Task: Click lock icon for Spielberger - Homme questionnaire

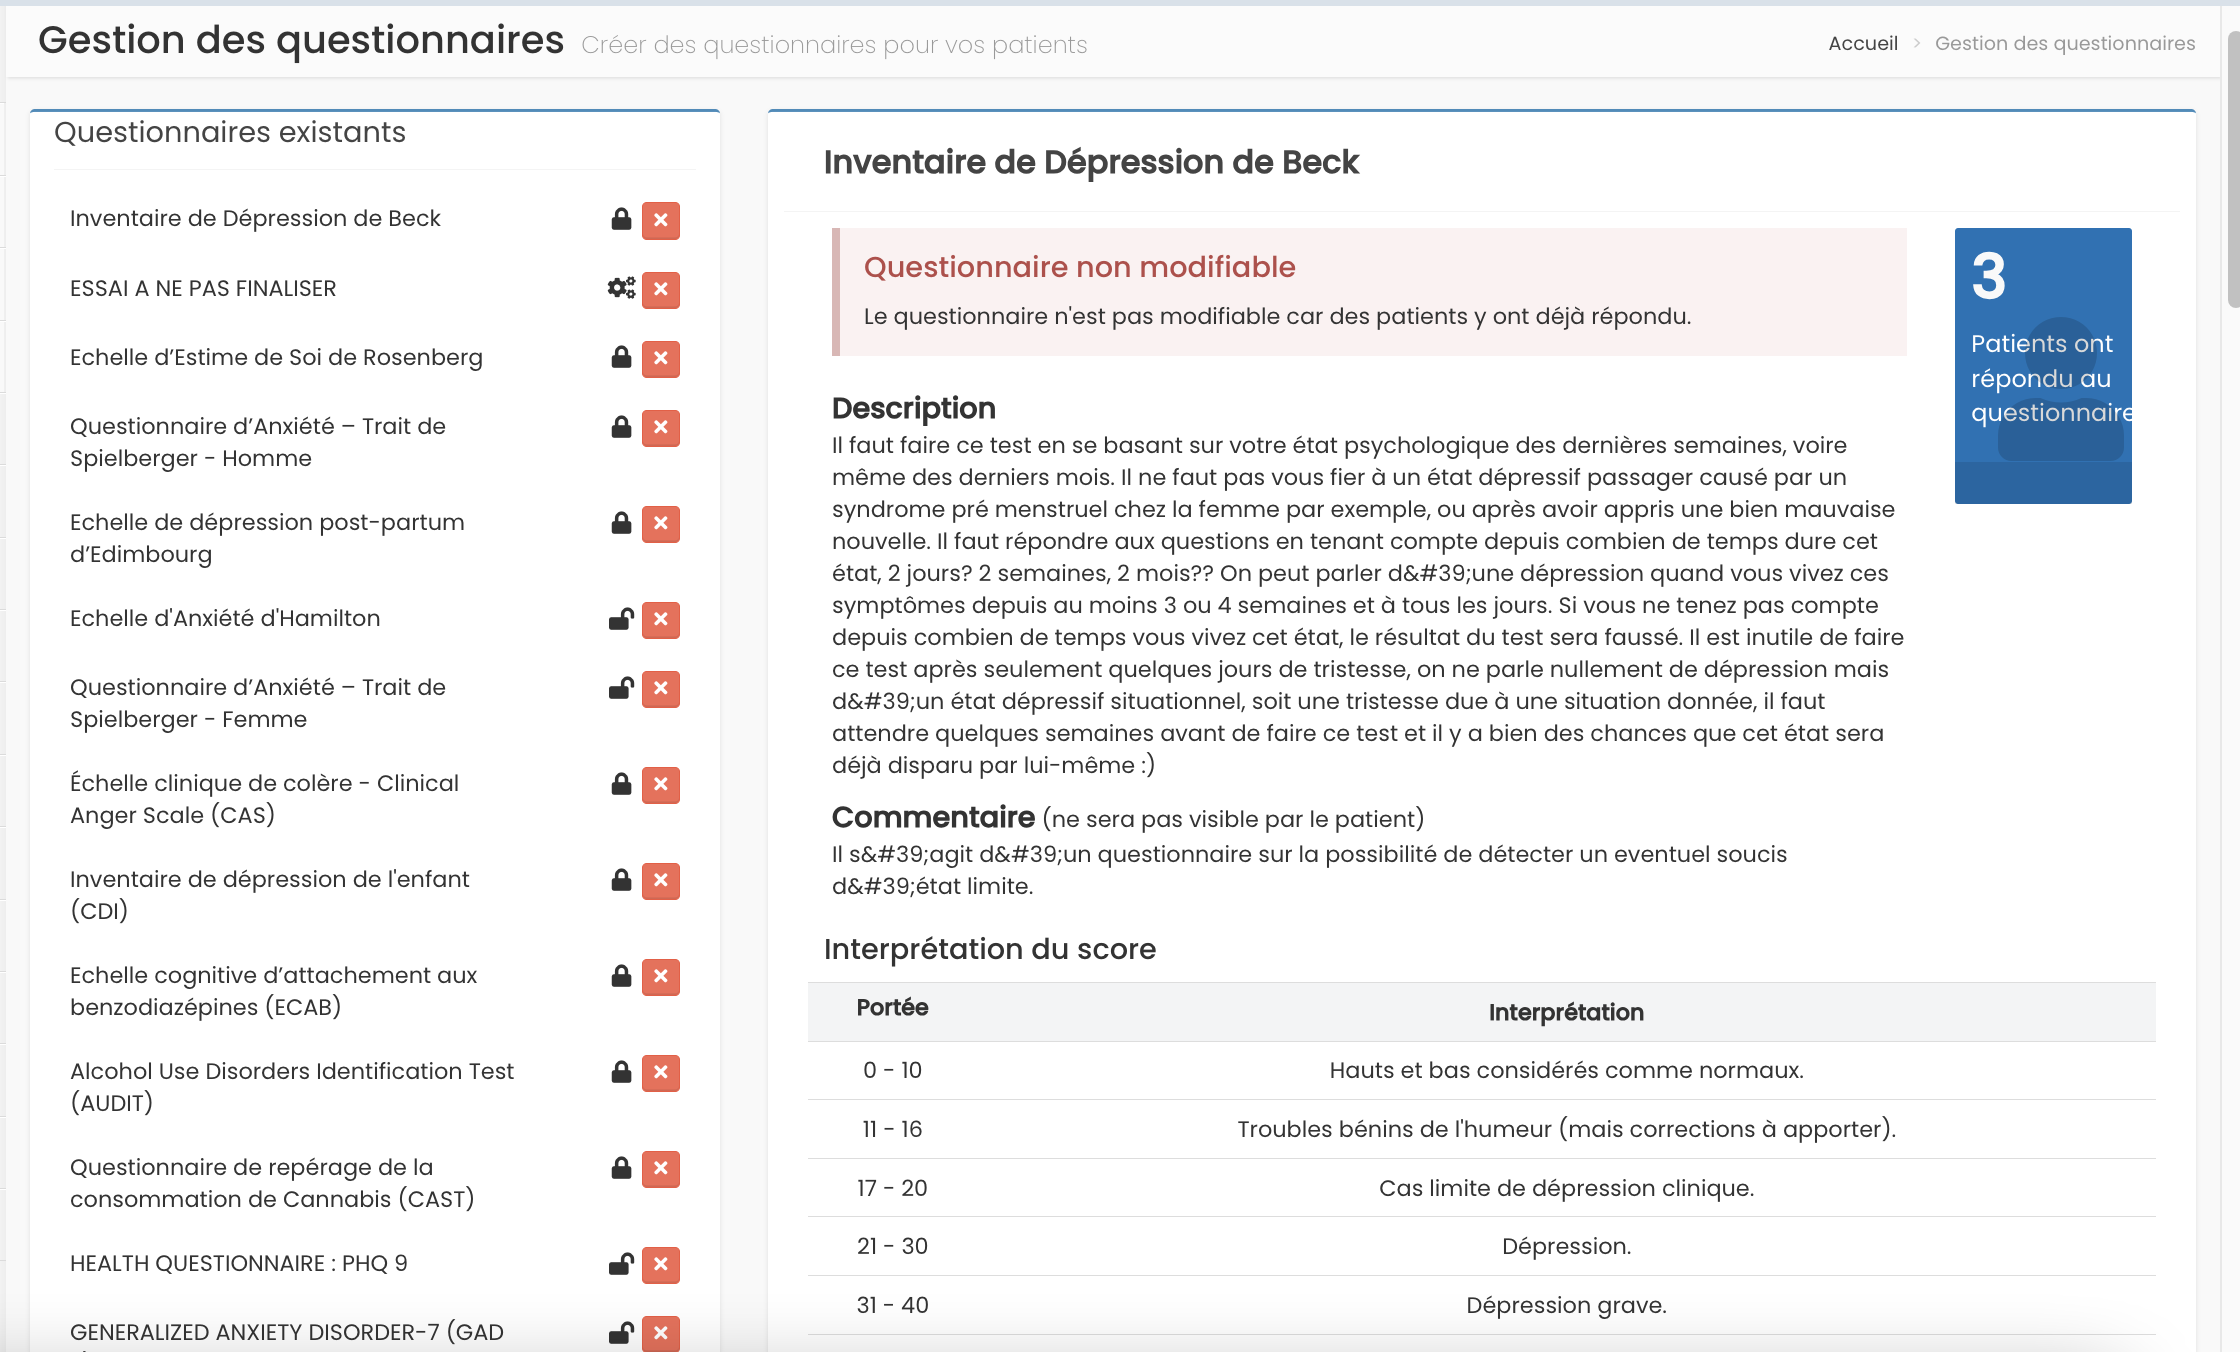Action: tap(621, 427)
